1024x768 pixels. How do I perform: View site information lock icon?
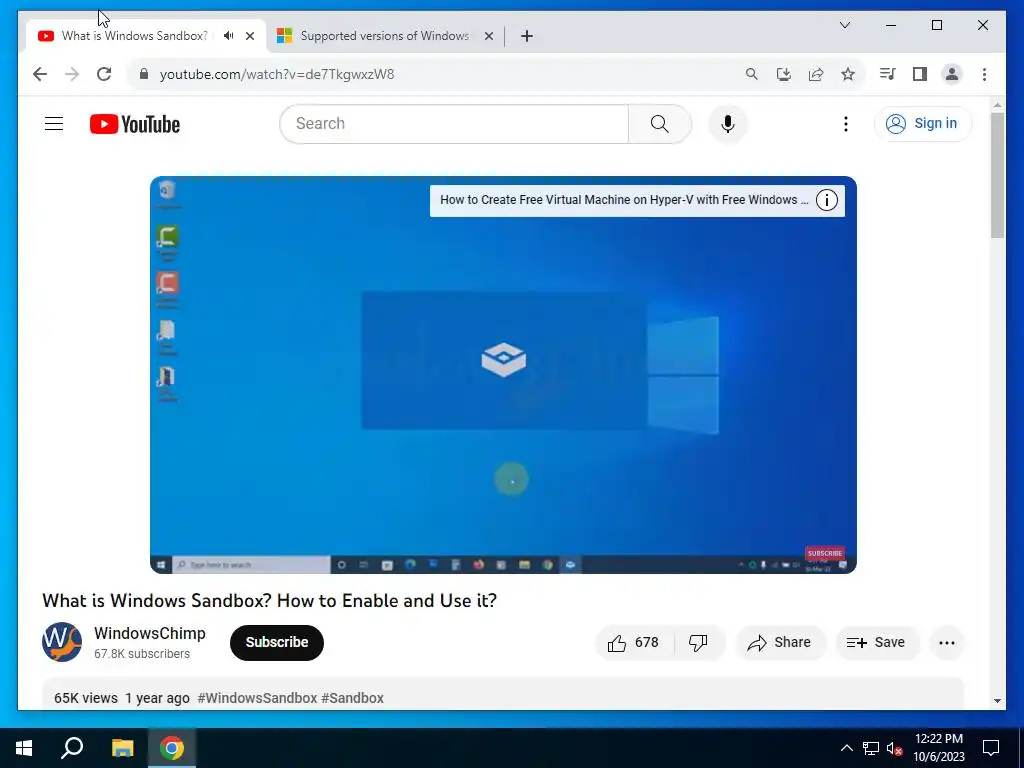144,74
